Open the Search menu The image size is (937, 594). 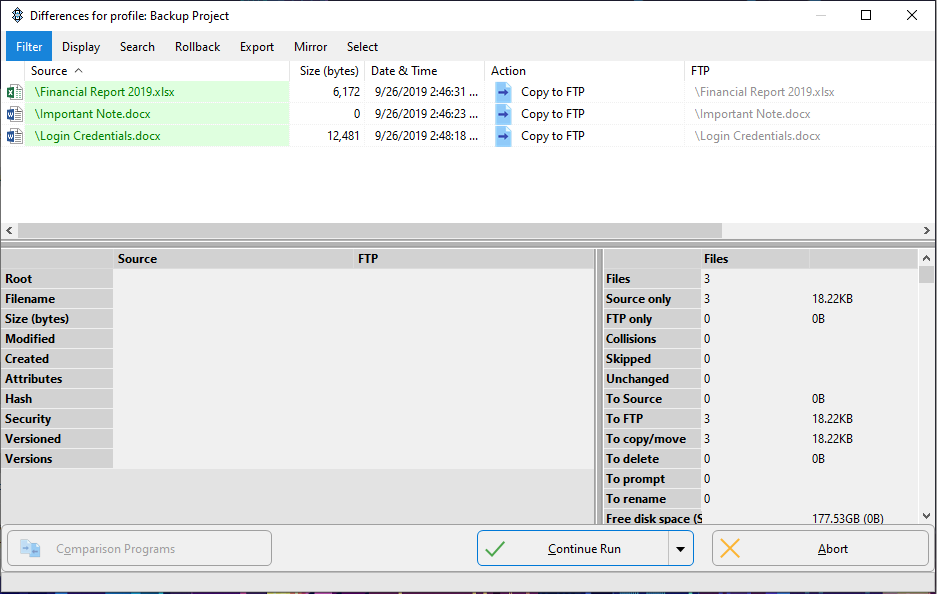pyautogui.click(x=137, y=47)
